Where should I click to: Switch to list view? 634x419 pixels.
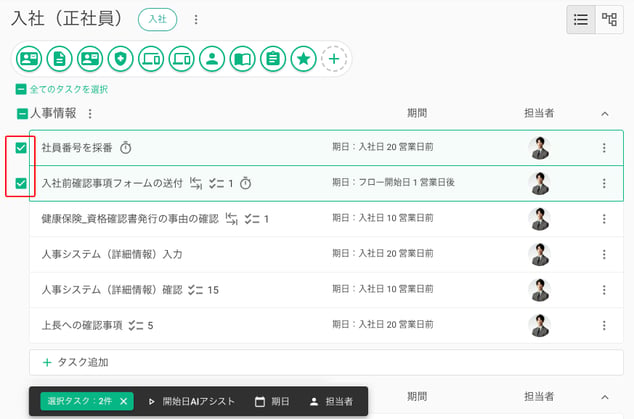581,19
